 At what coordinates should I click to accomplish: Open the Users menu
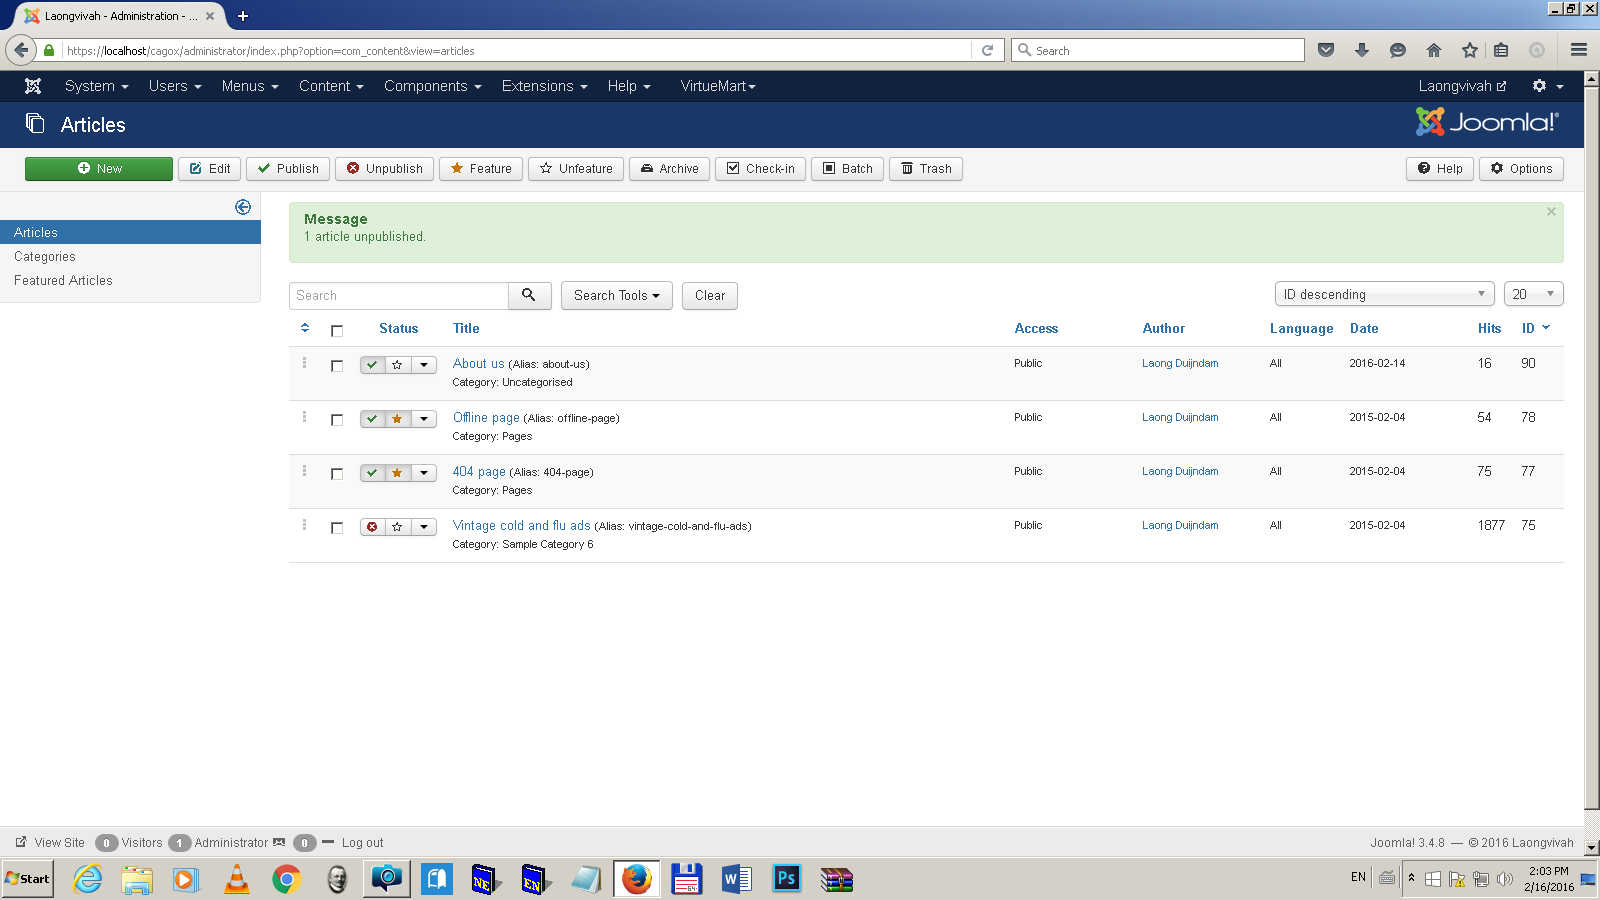pyautogui.click(x=175, y=86)
